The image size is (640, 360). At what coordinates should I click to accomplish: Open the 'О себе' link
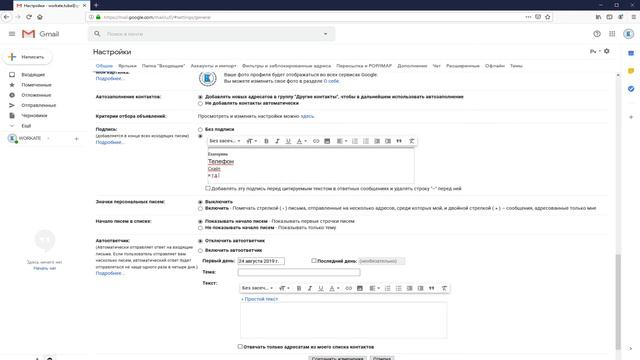pos(331,81)
